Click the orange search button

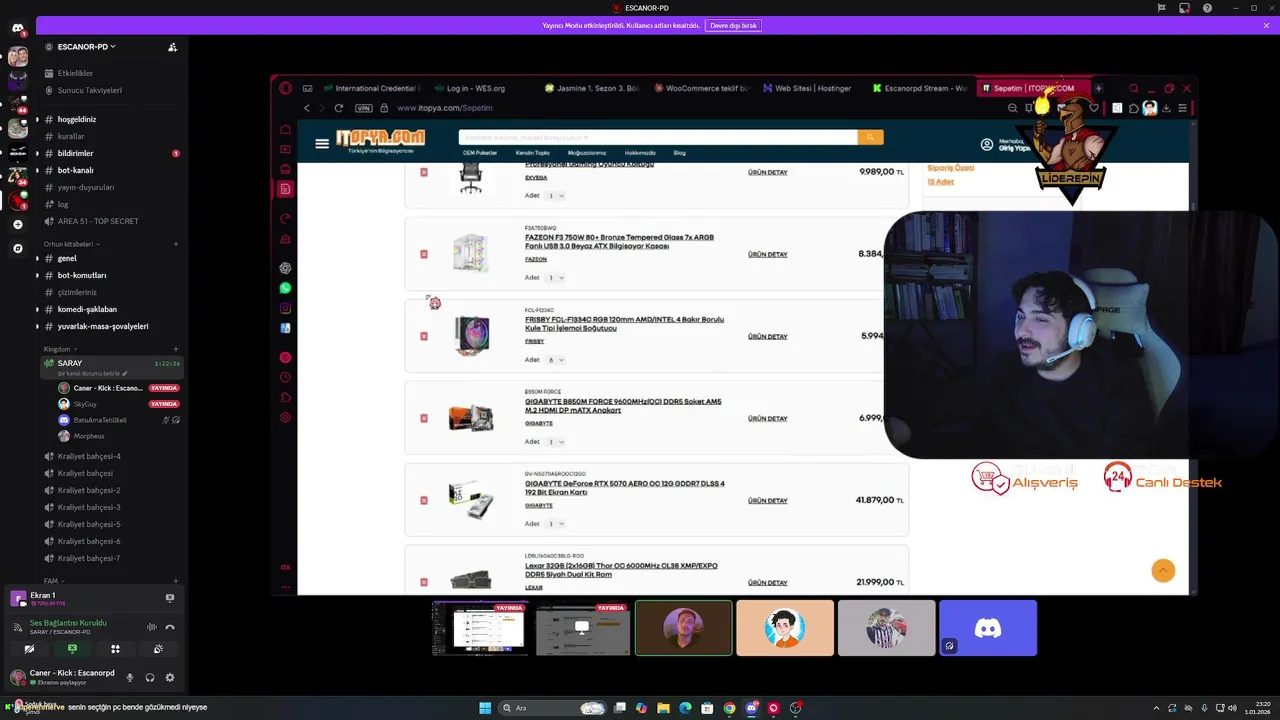point(870,137)
